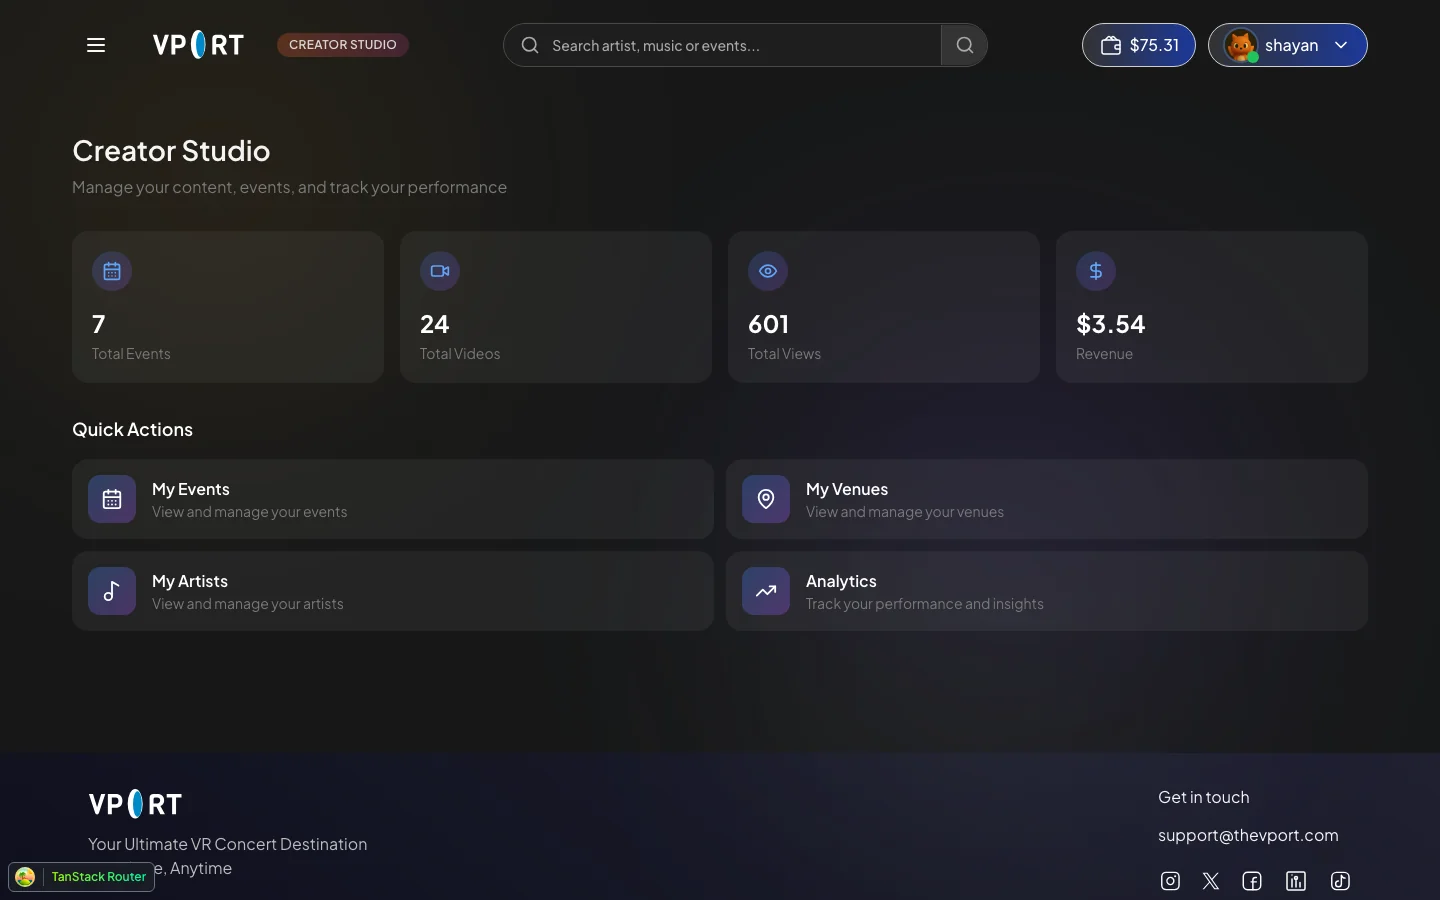Select the 24 Total Videos card
Viewport: 1440px width, 900px height.
click(x=556, y=307)
